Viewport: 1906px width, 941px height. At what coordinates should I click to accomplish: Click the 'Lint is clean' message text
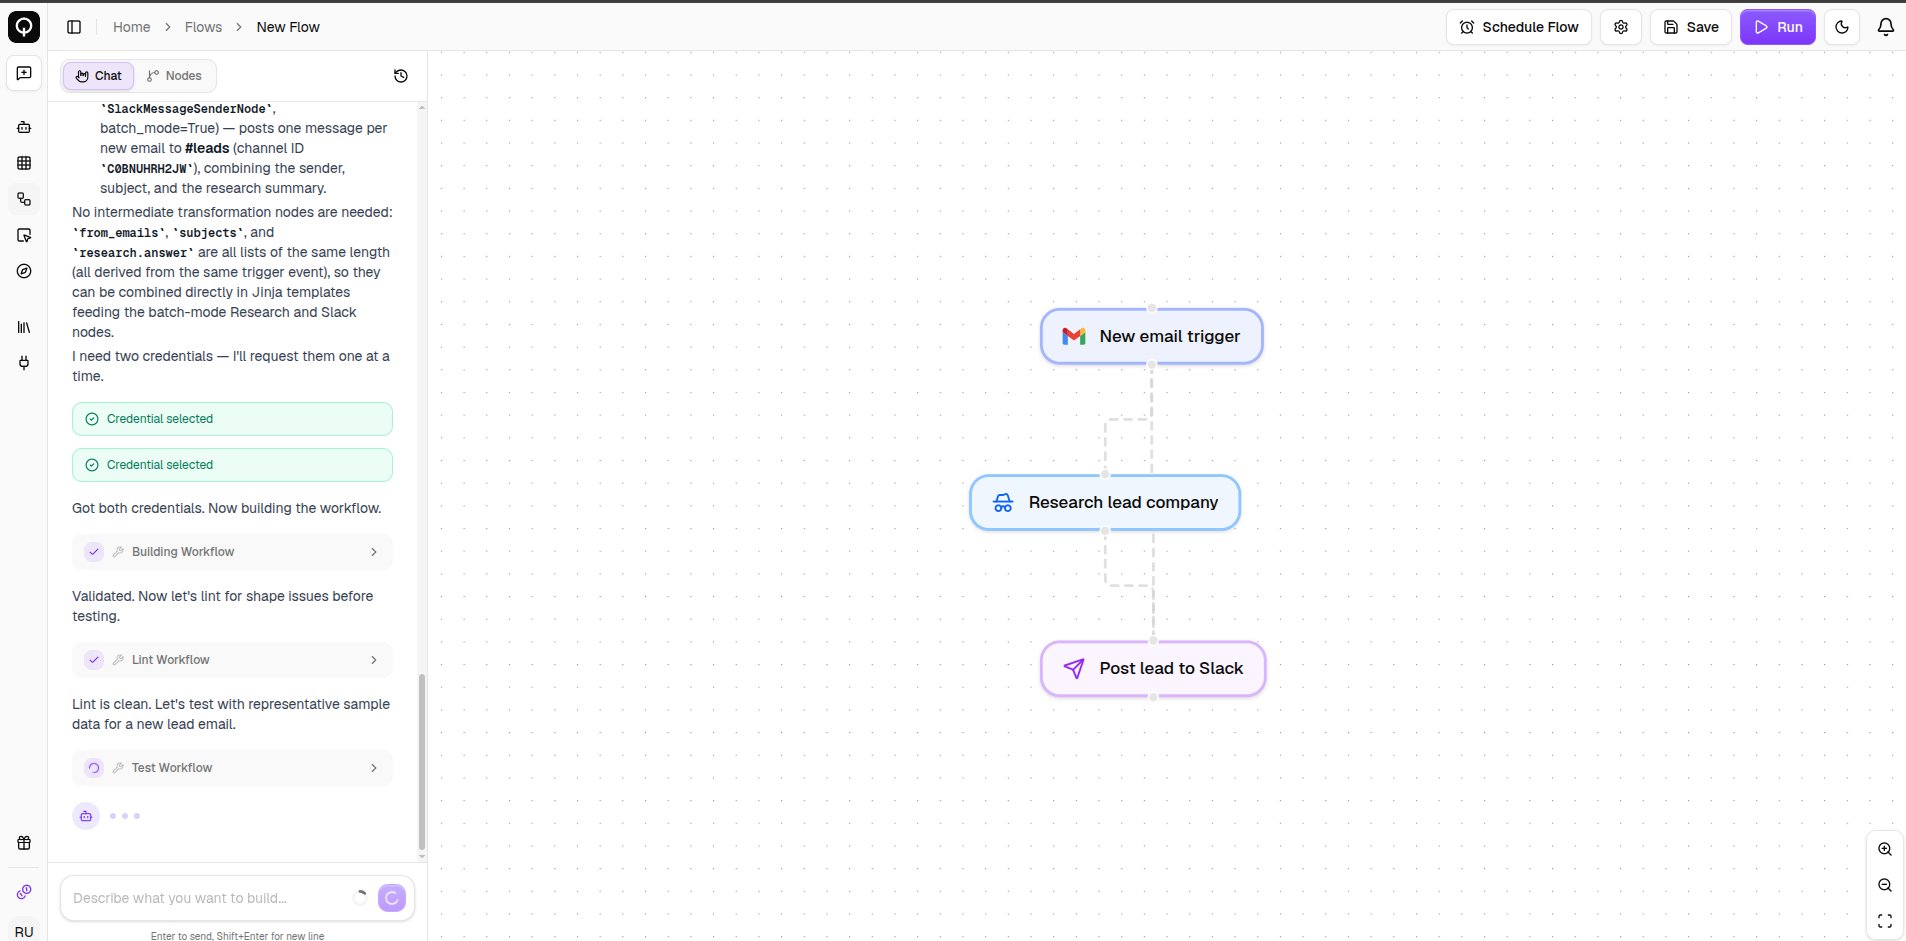pos(231,714)
